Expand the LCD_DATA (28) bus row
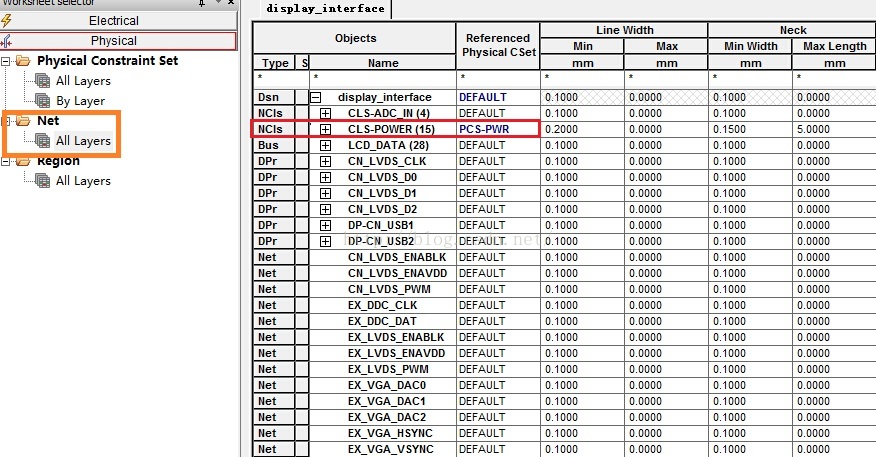Image resolution: width=876 pixels, height=457 pixels. click(325, 145)
